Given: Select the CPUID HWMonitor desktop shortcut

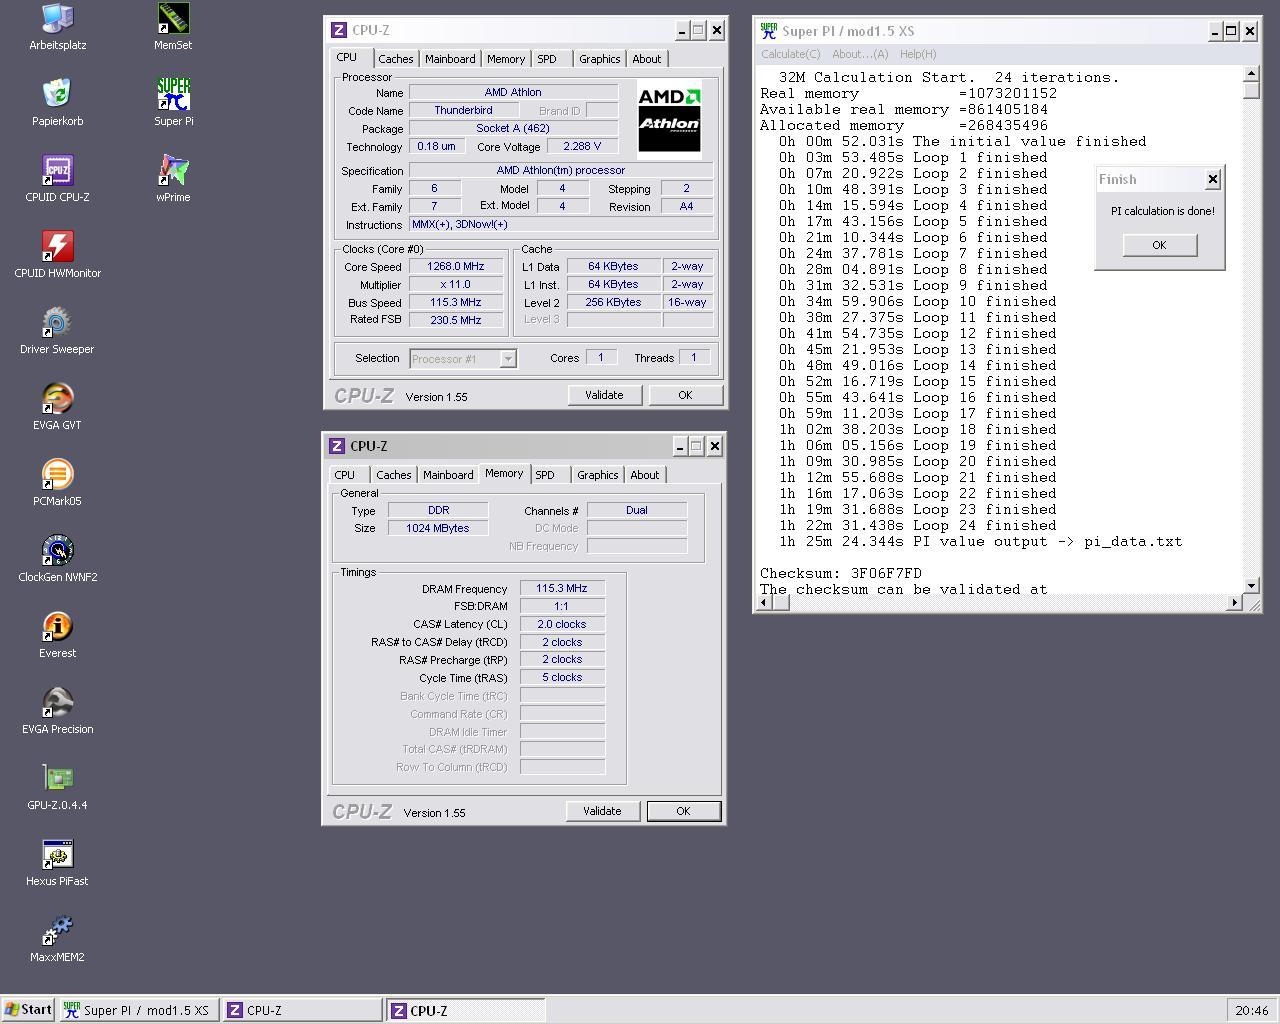Looking at the screenshot, I should (57, 254).
